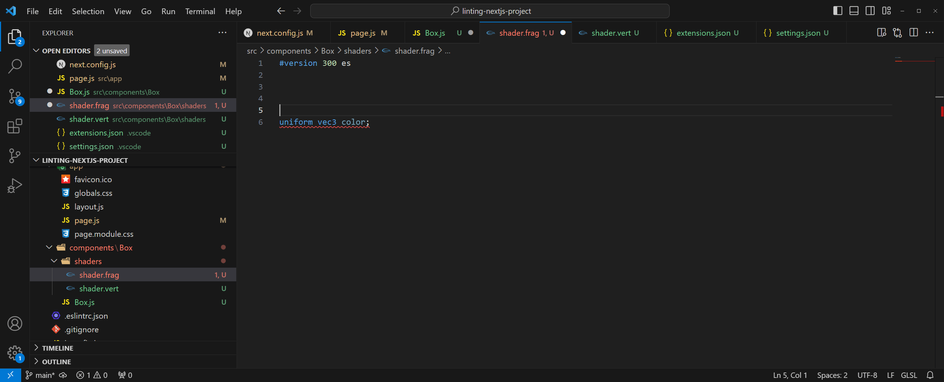Open the Manage settings gear
Image resolution: width=944 pixels, height=382 pixels.
click(14, 353)
